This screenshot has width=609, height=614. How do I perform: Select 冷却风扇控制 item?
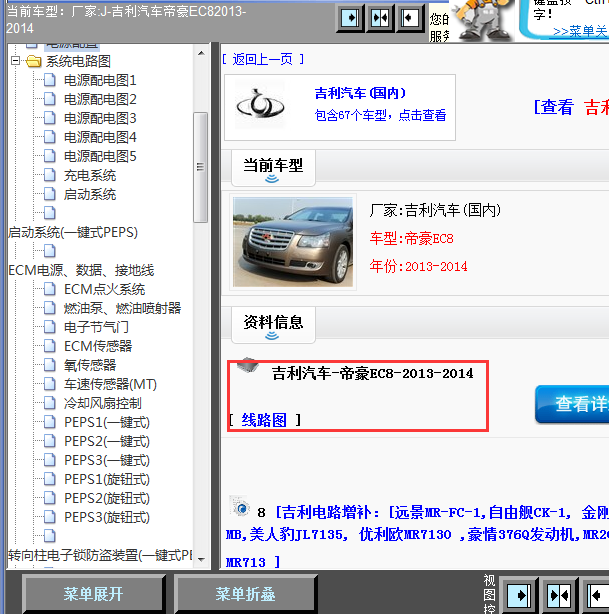(x=103, y=403)
